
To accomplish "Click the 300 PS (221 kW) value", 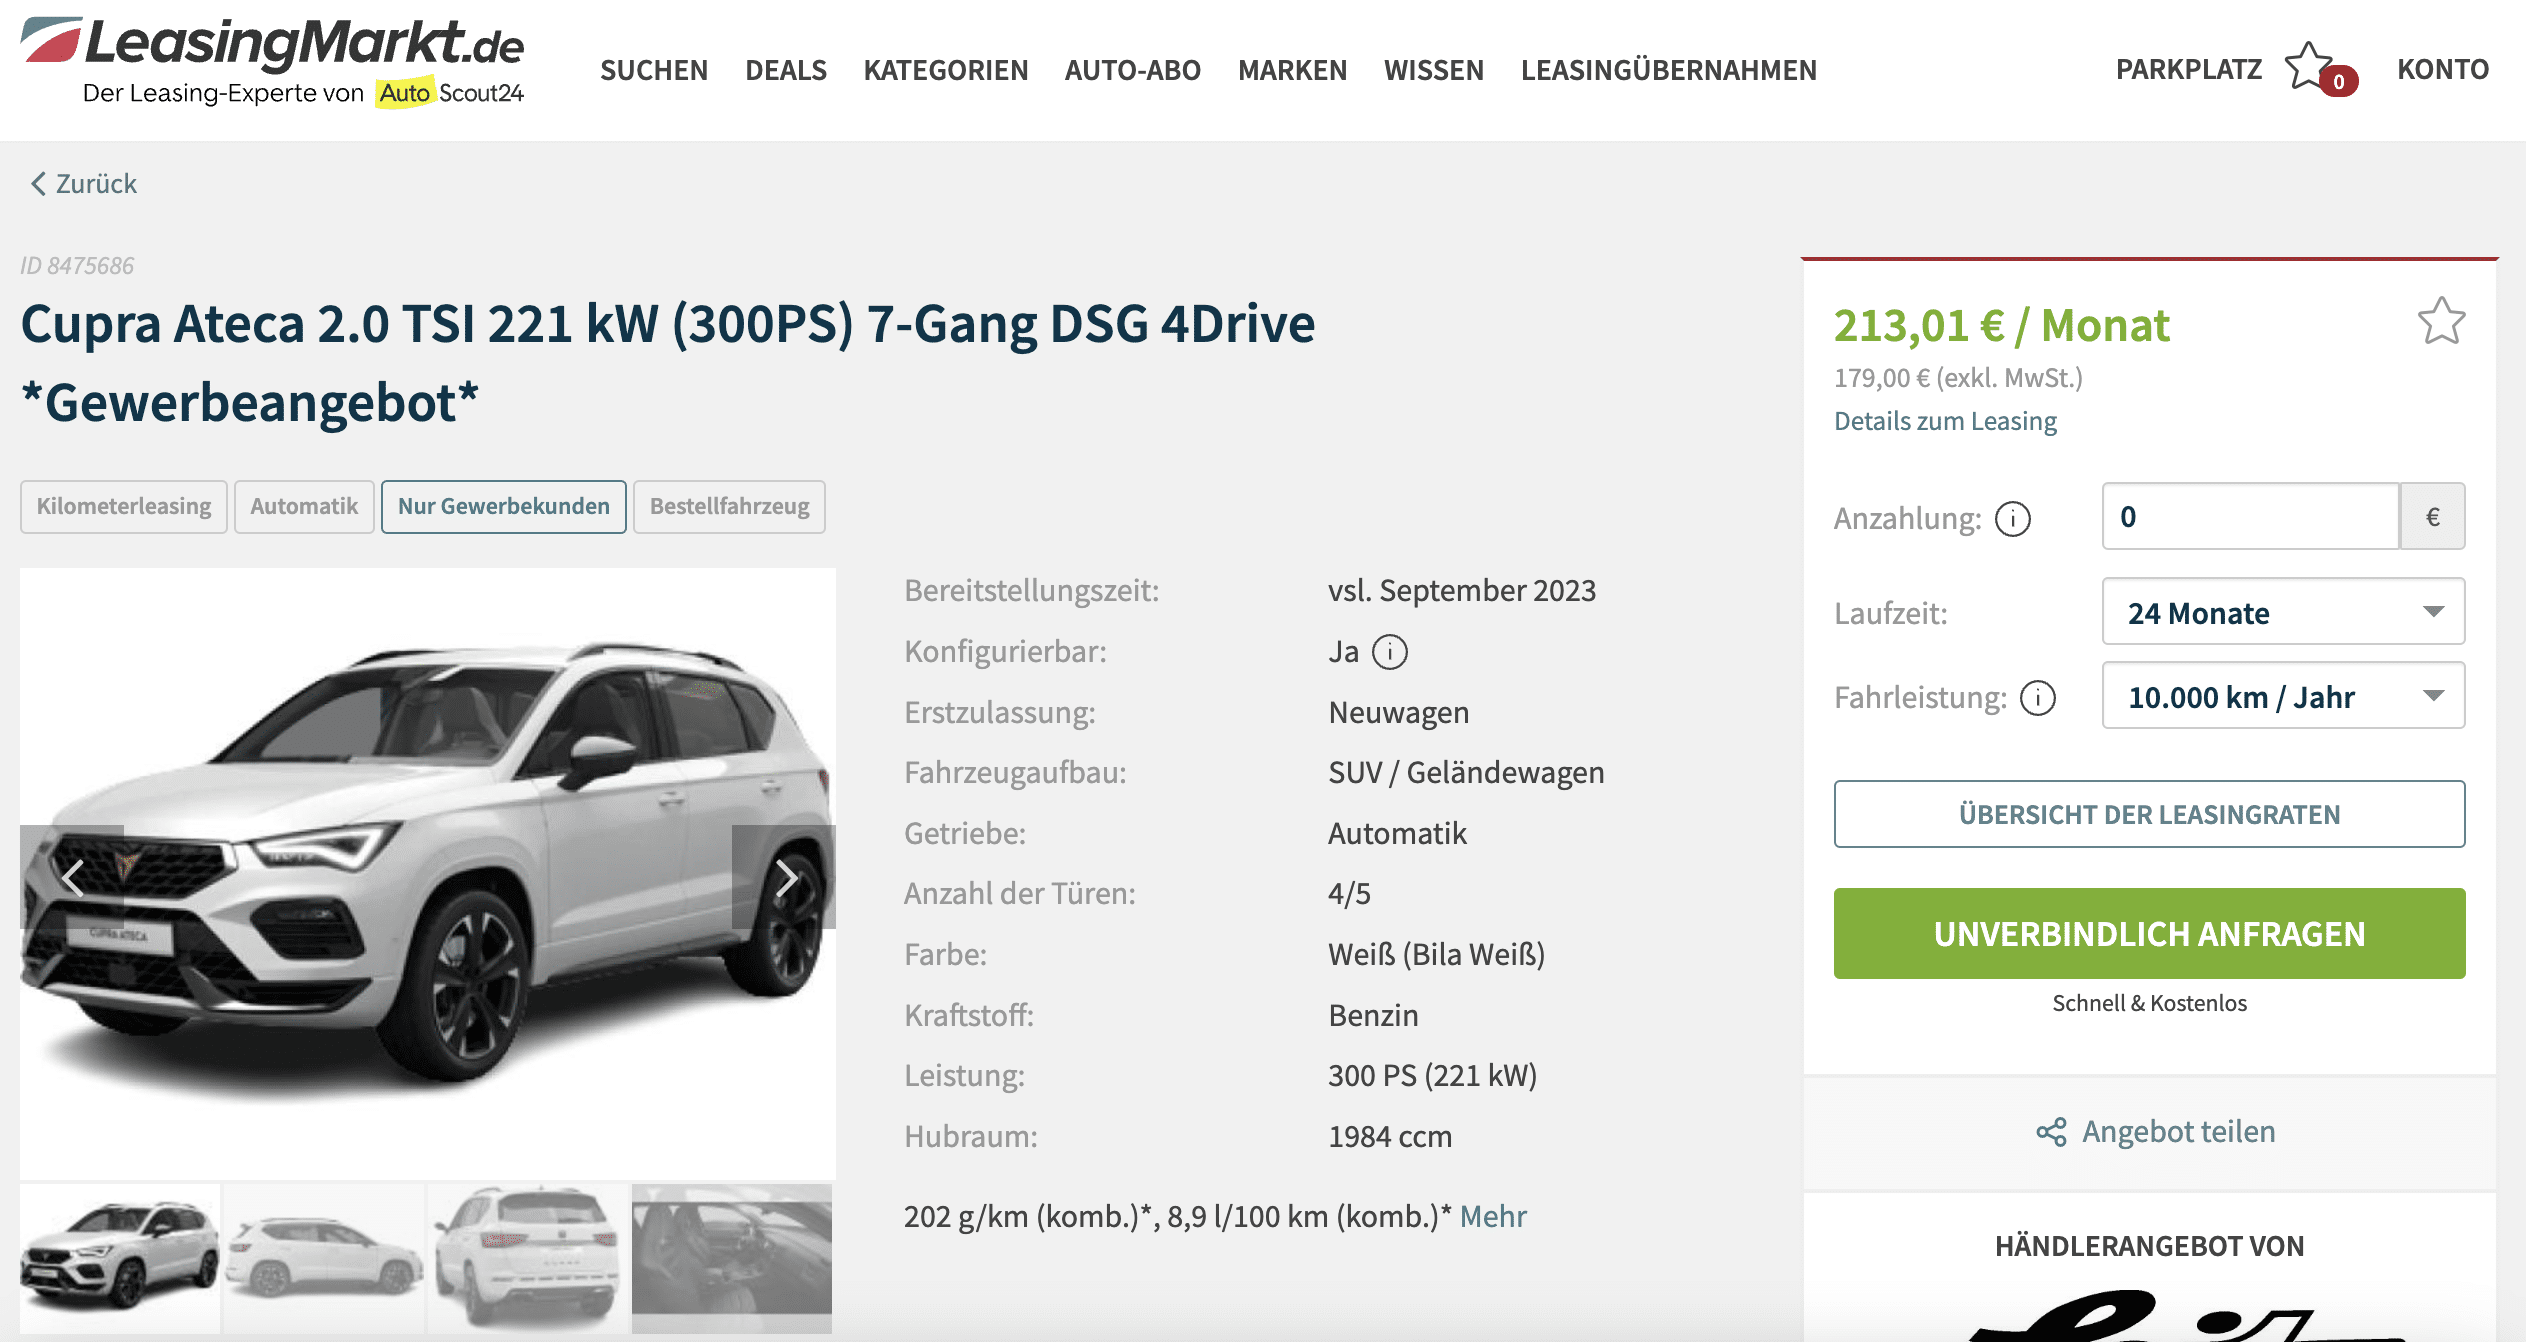I will pos(1432,1076).
